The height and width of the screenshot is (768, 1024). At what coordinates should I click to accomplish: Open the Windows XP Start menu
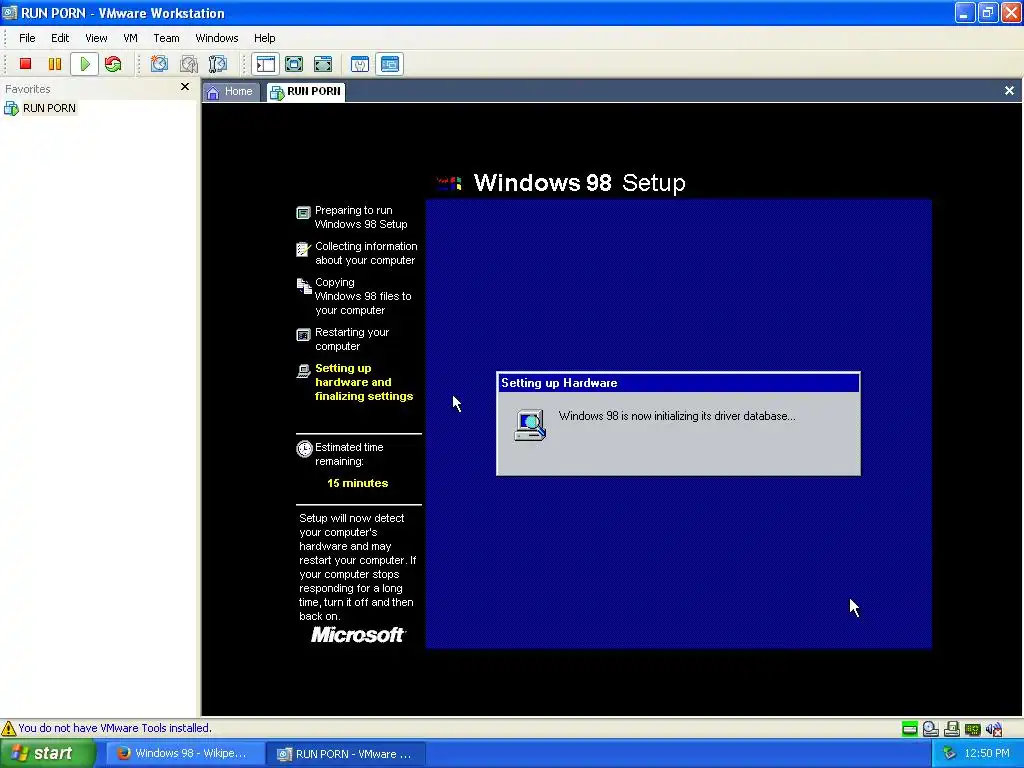(x=48, y=754)
